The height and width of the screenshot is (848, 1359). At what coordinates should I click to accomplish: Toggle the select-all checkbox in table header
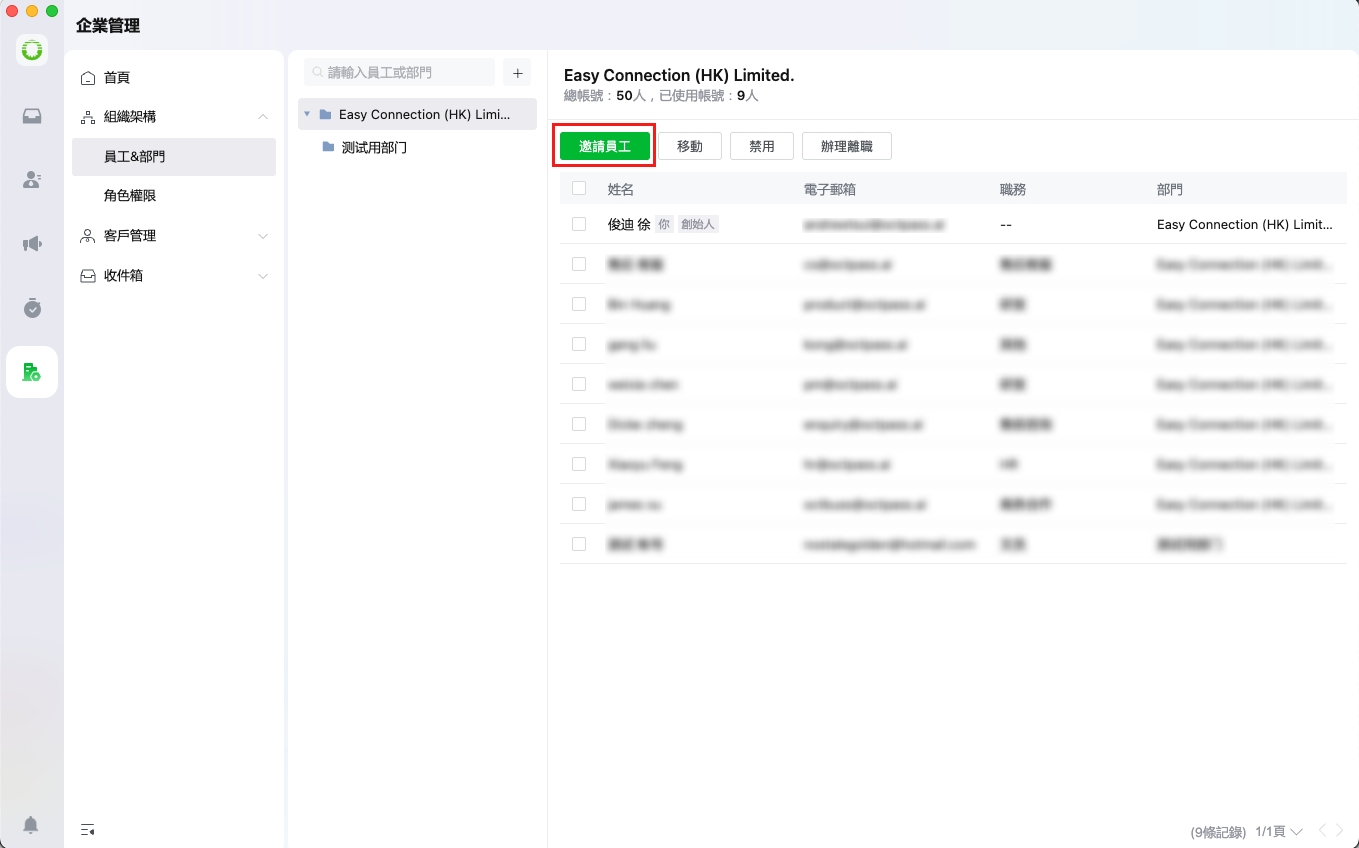click(579, 188)
